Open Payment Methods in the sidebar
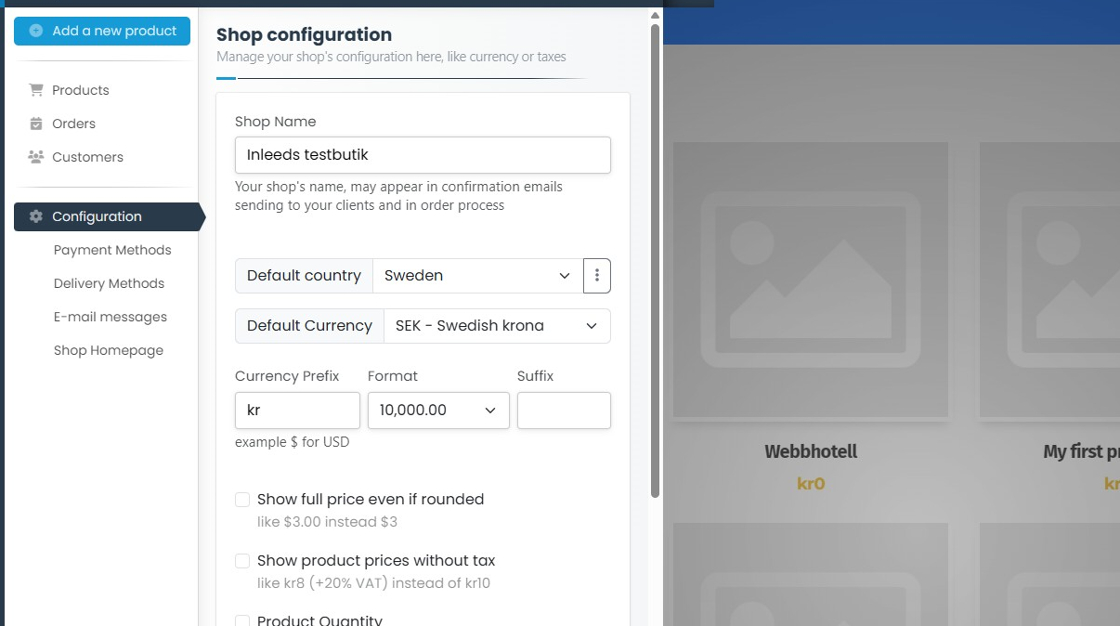The height and width of the screenshot is (626, 1120). (x=112, y=250)
